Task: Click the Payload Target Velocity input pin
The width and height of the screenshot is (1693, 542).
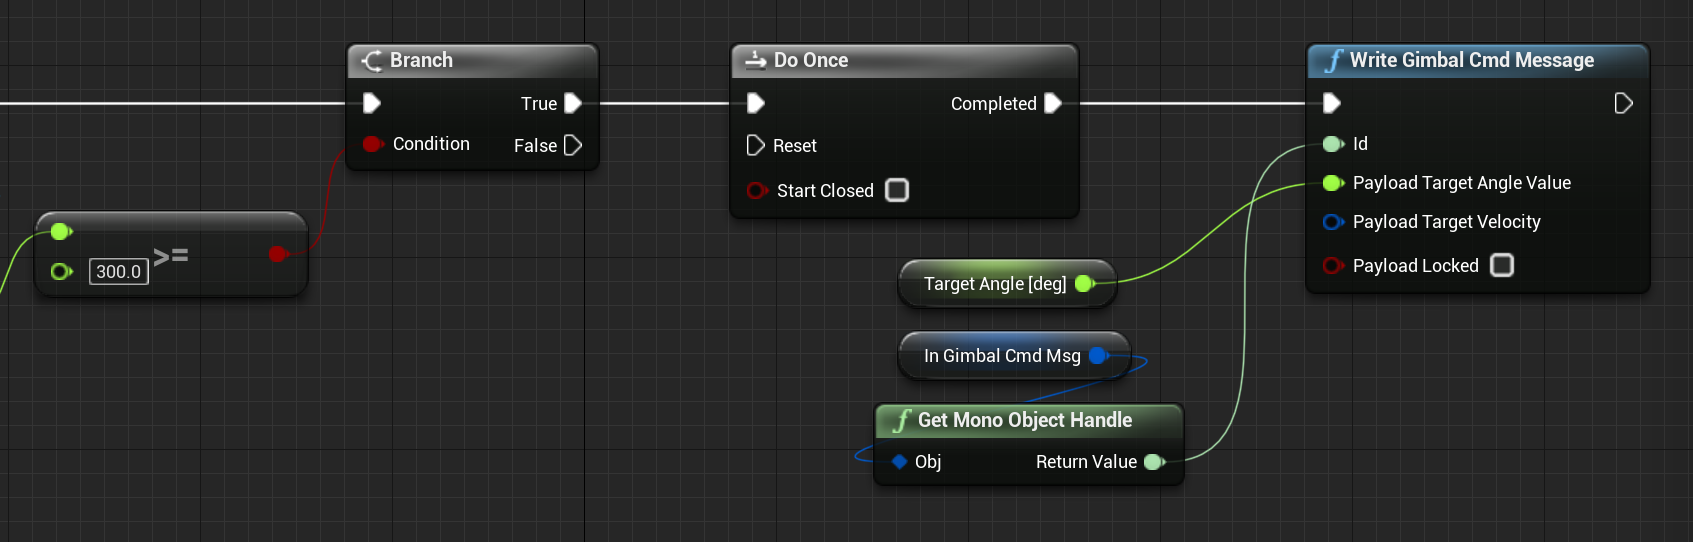Action: 1332,222
